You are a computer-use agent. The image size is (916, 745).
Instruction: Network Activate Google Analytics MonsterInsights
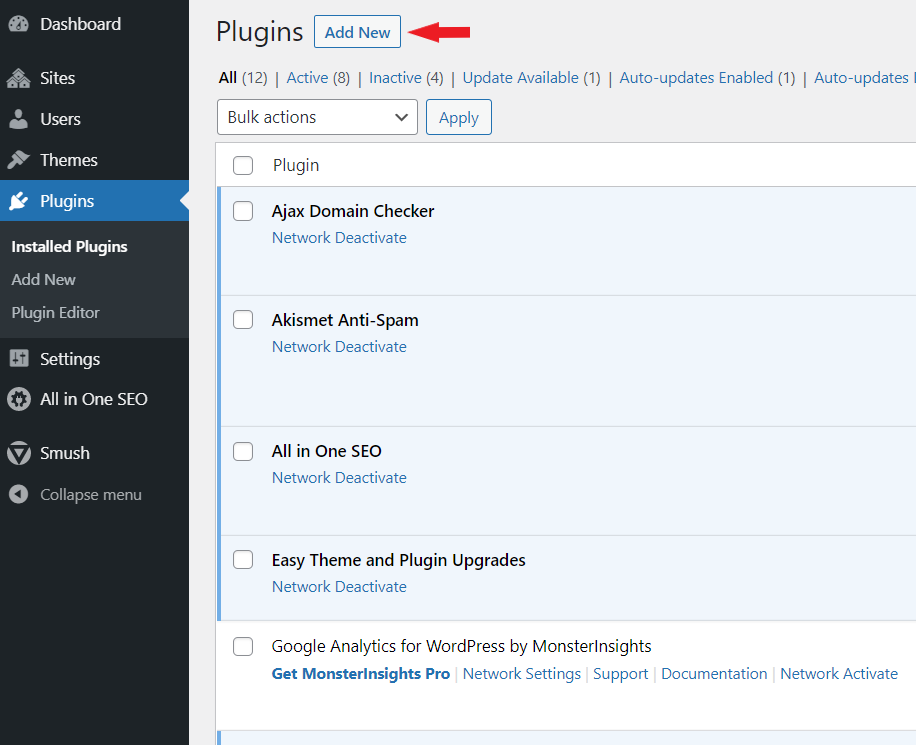839,674
